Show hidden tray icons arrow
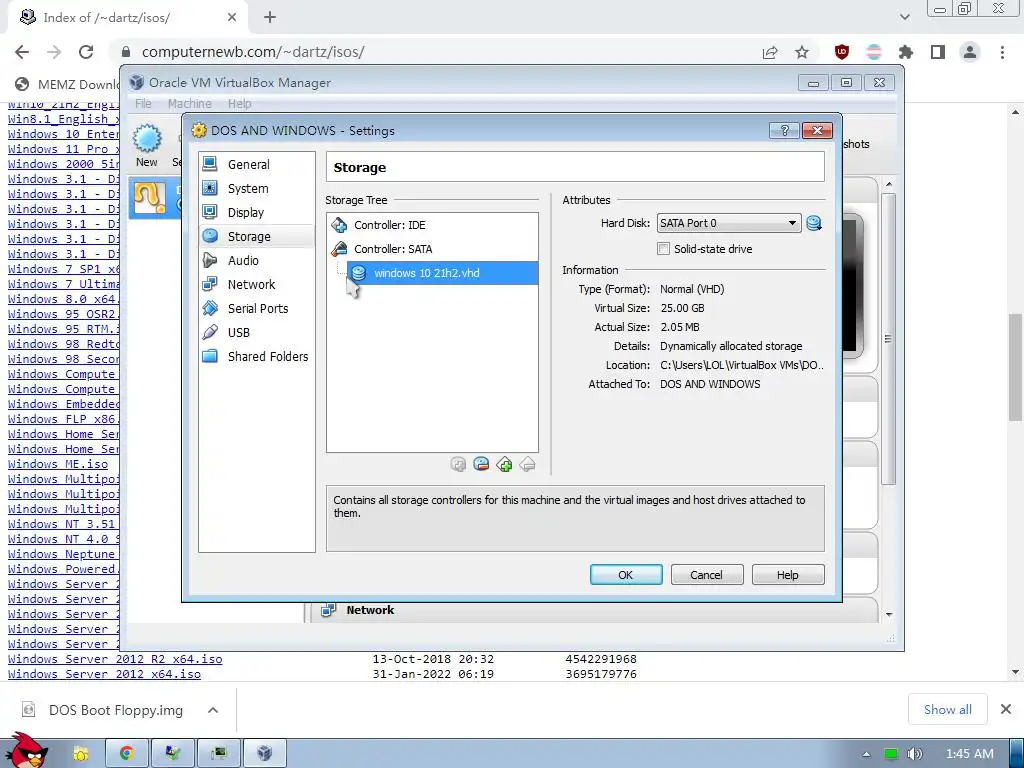The width and height of the screenshot is (1024, 768). [866, 754]
